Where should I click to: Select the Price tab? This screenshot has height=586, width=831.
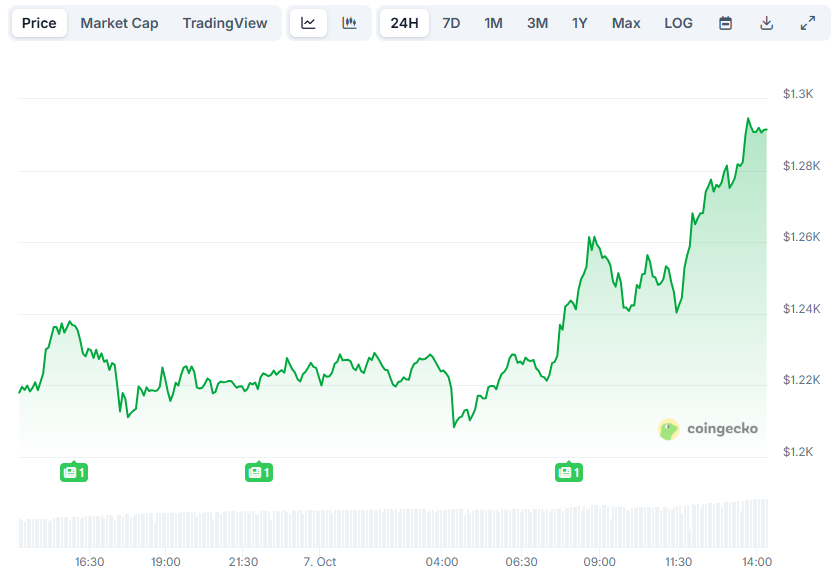39,23
